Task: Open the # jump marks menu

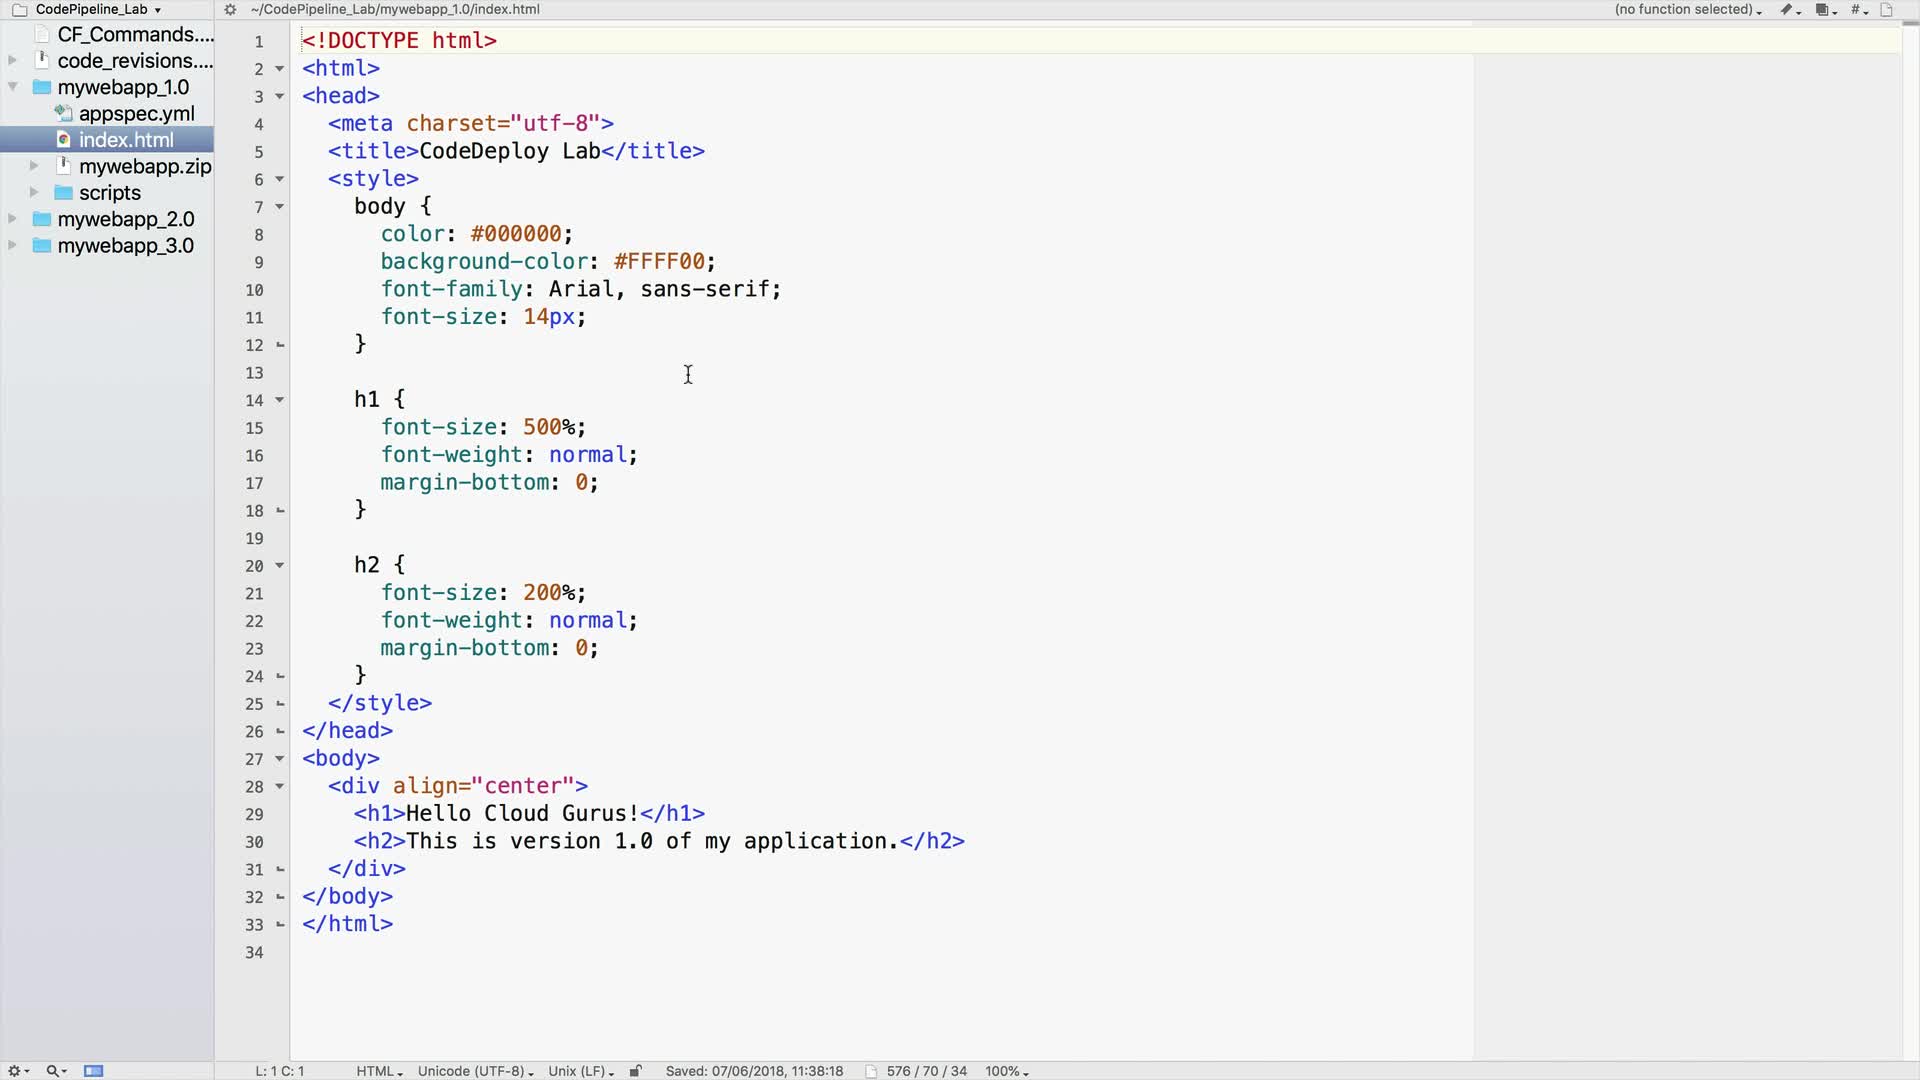Action: (1858, 10)
